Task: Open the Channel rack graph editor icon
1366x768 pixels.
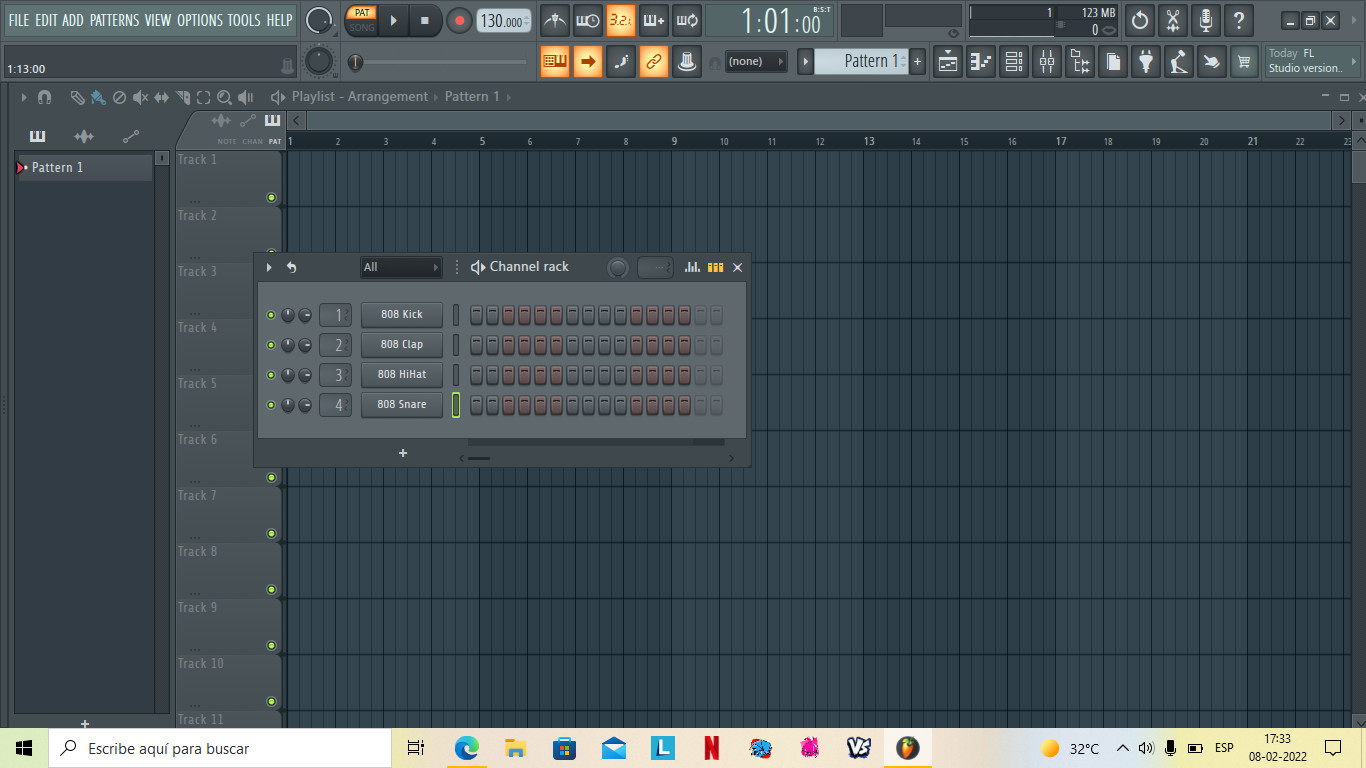Action: (x=692, y=267)
